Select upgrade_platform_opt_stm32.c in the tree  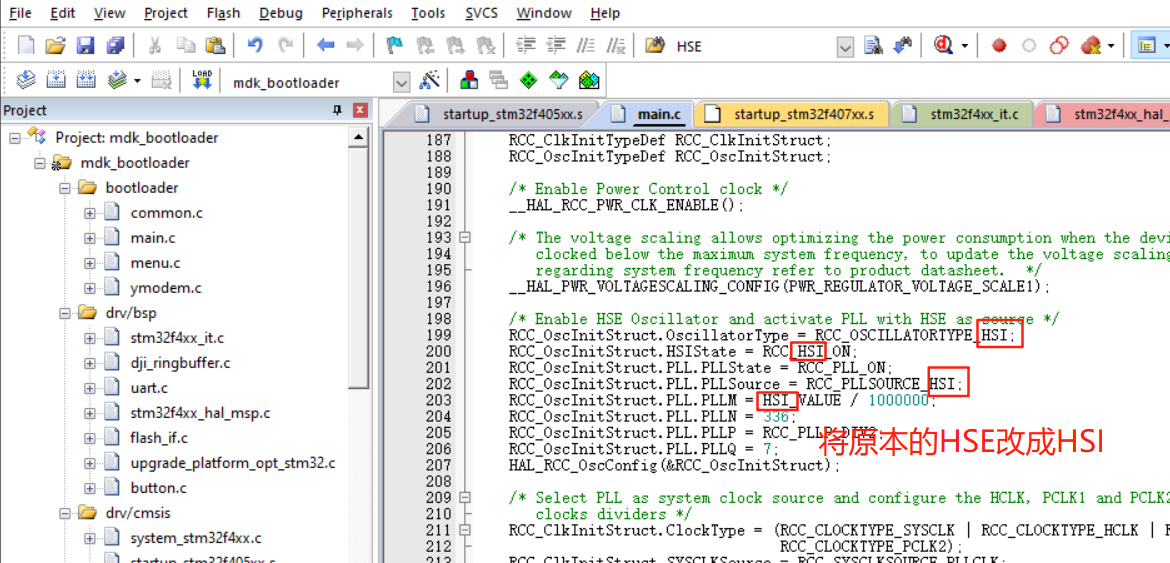click(x=232, y=463)
